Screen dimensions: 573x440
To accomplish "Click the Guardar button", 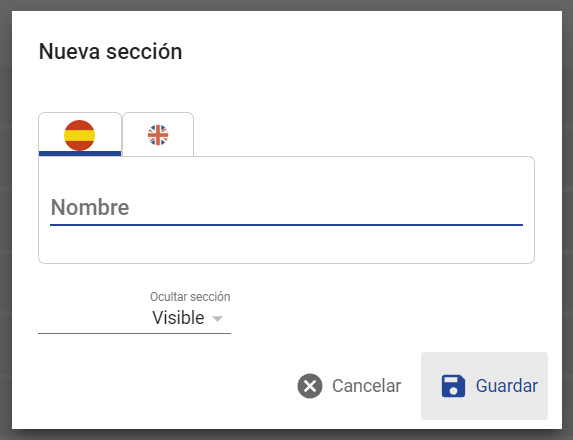I will (x=484, y=386).
